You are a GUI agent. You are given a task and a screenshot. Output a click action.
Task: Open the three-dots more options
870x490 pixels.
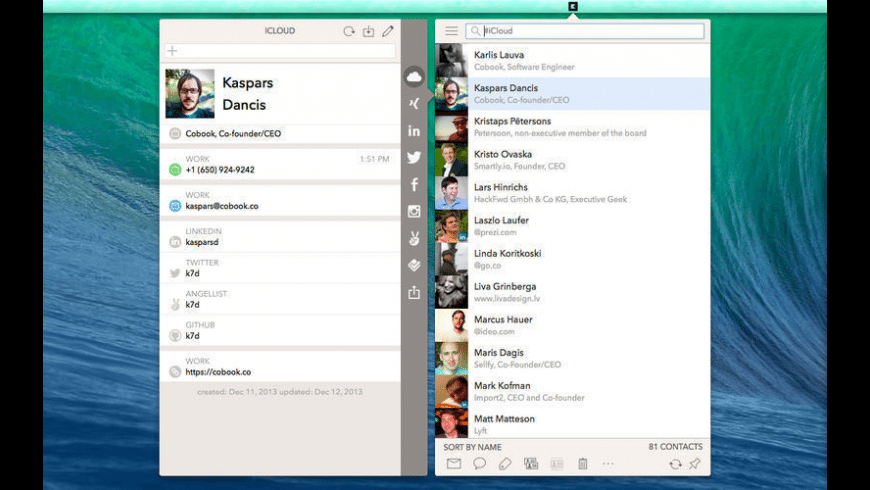pyautogui.click(x=608, y=463)
